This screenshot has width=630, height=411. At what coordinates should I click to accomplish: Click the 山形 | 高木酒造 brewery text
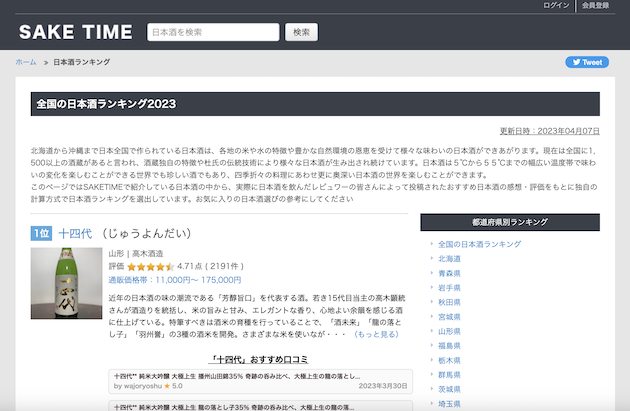tap(136, 254)
